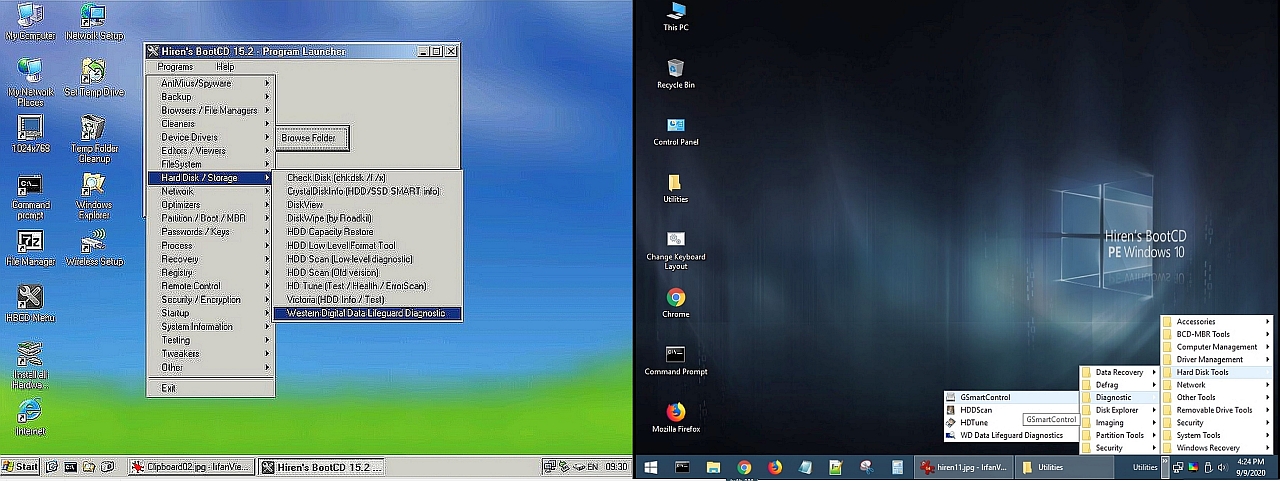The width and height of the screenshot is (1280, 481).
Task: Switch to Clipboard02.jpg IrfanView taskbar button
Action: 191,467
